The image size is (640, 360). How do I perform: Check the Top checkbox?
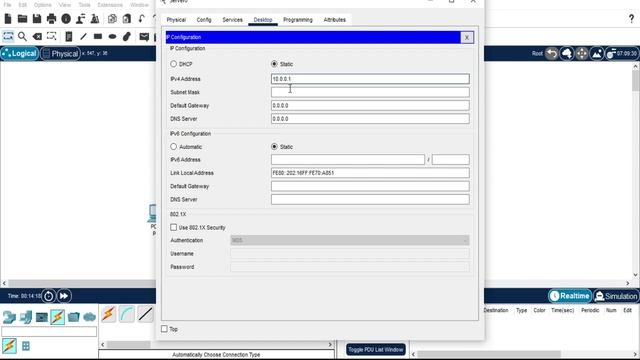[x=164, y=329]
